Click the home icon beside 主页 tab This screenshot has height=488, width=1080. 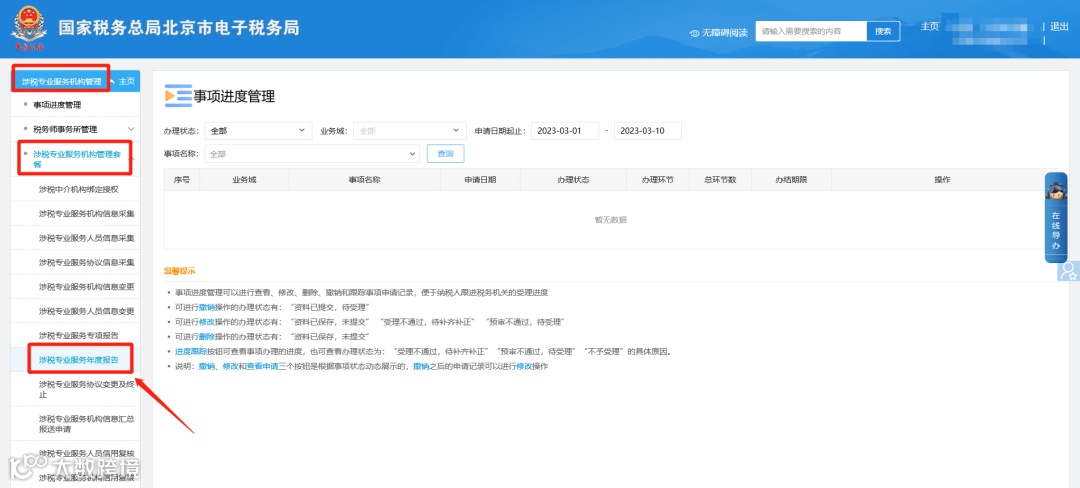[113, 81]
